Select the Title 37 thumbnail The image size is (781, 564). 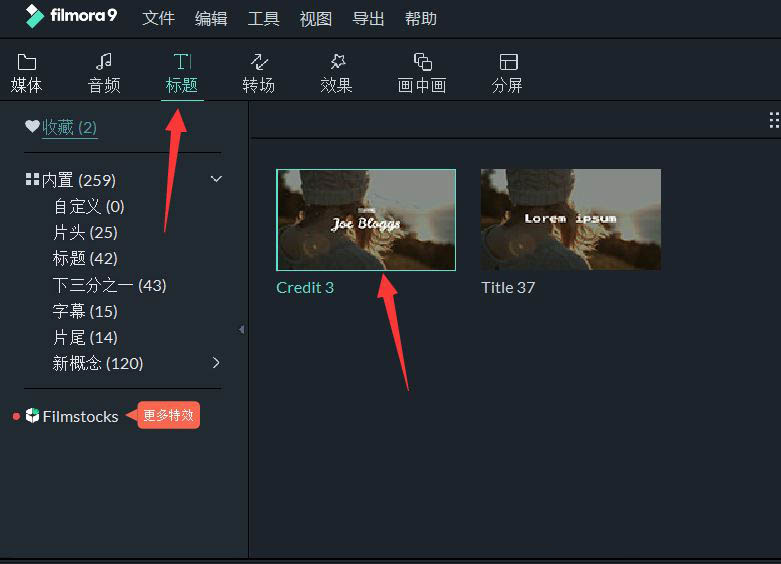[x=571, y=220]
